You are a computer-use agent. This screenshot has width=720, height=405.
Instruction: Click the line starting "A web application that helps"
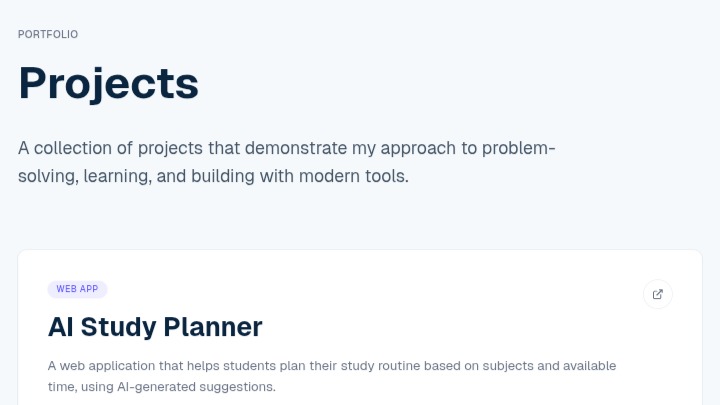click(332, 366)
